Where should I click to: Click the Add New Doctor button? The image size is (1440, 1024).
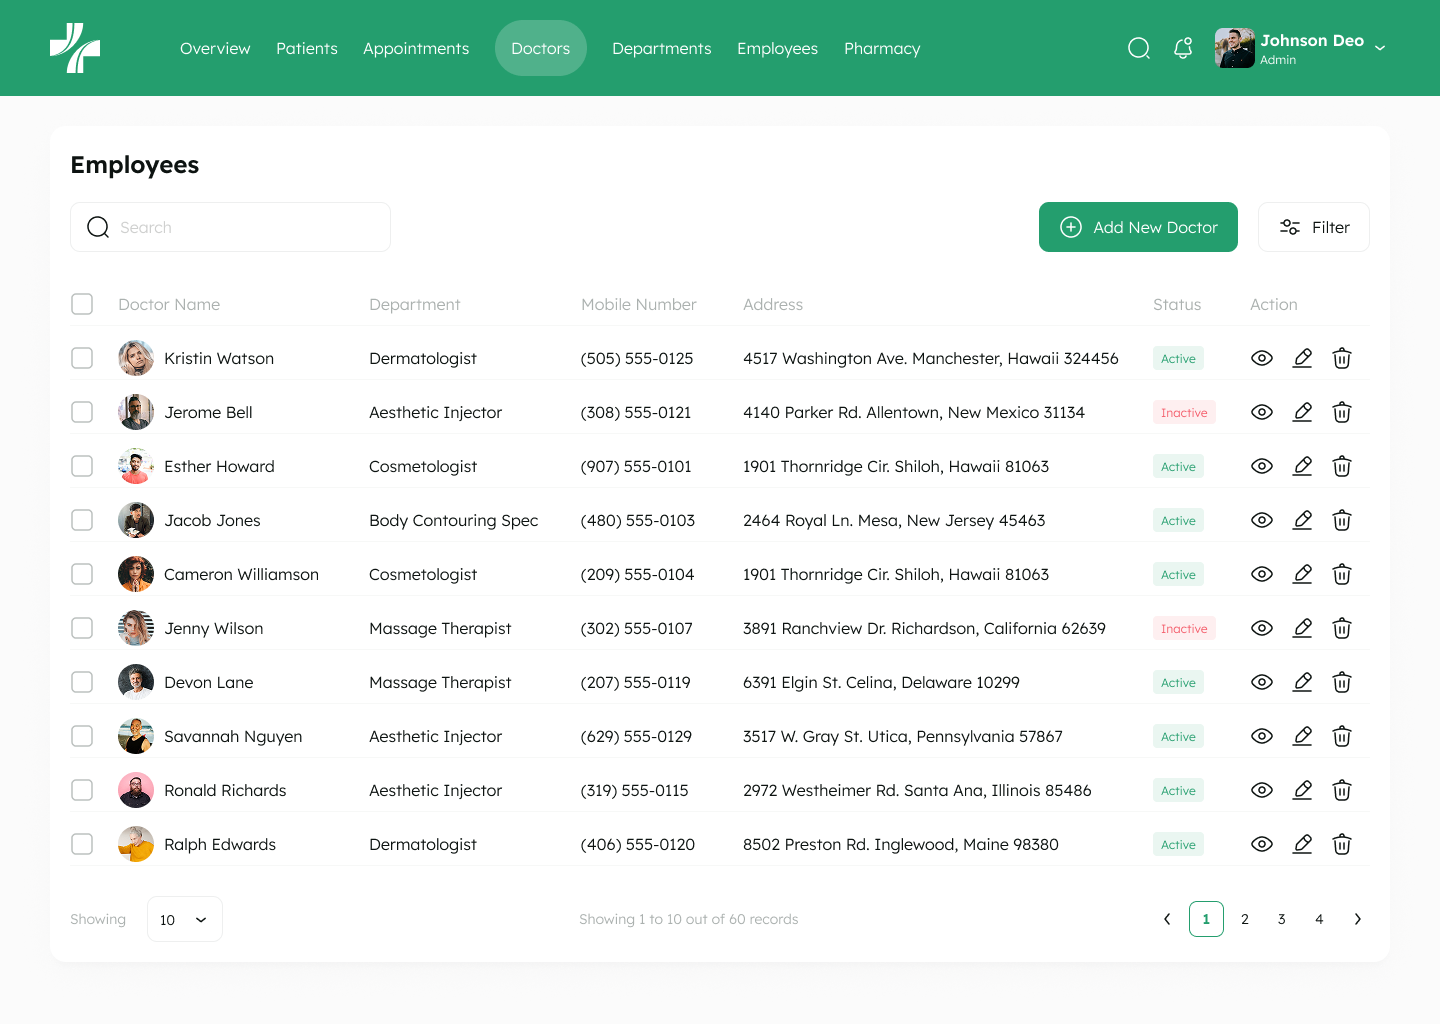point(1138,227)
